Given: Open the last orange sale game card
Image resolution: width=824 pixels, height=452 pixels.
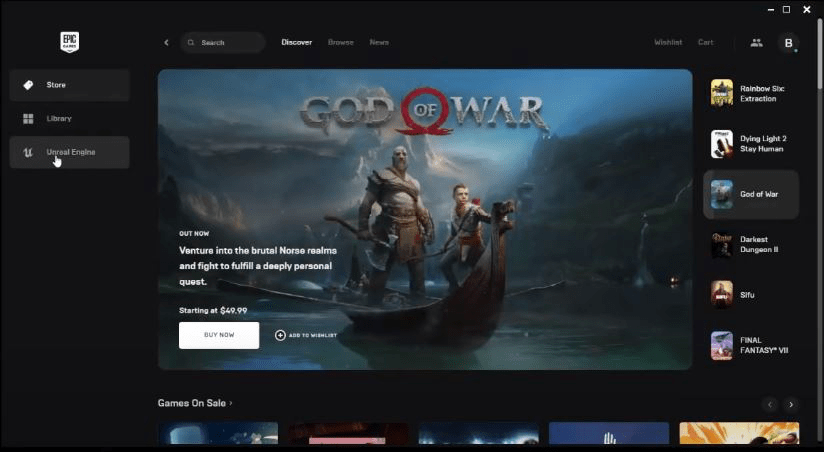Looking at the screenshot, I should pyautogui.click(x=739, y=434).
